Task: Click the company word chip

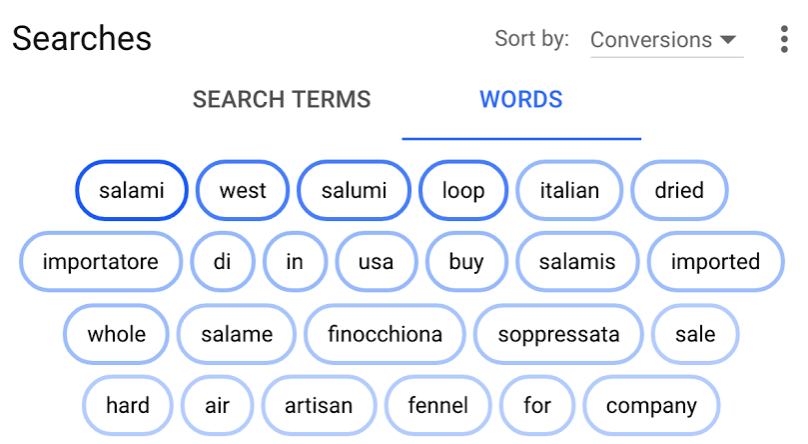Action: (x=651, y=405)
